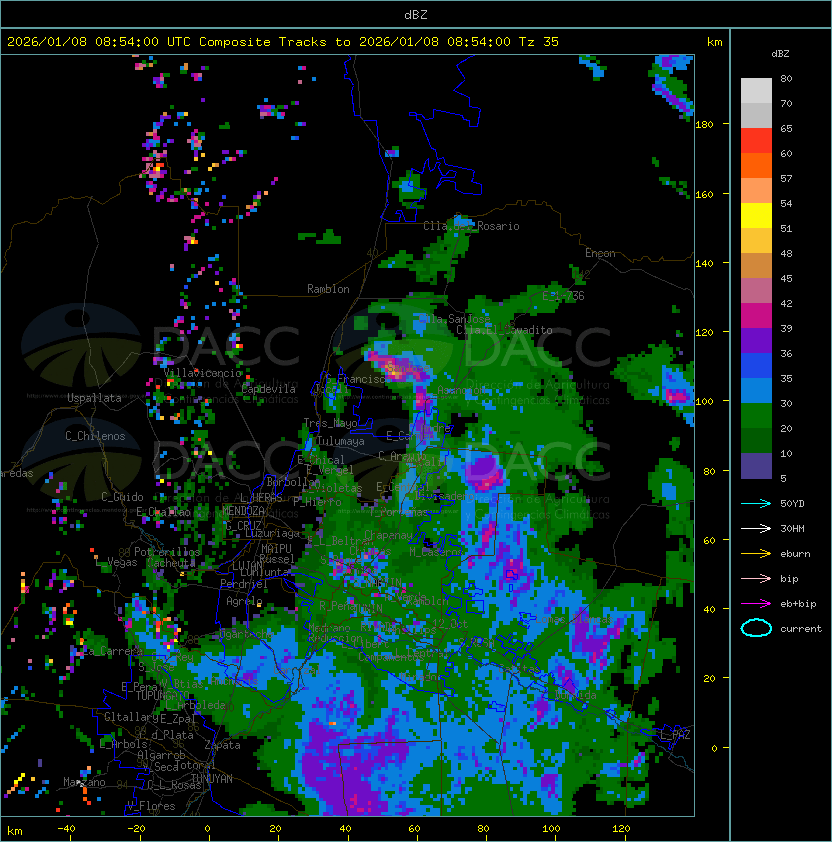The width and height of the screenshot is (832, 842).
Task: Click the 'Lomas Blancas' map label
Action: 574,619
